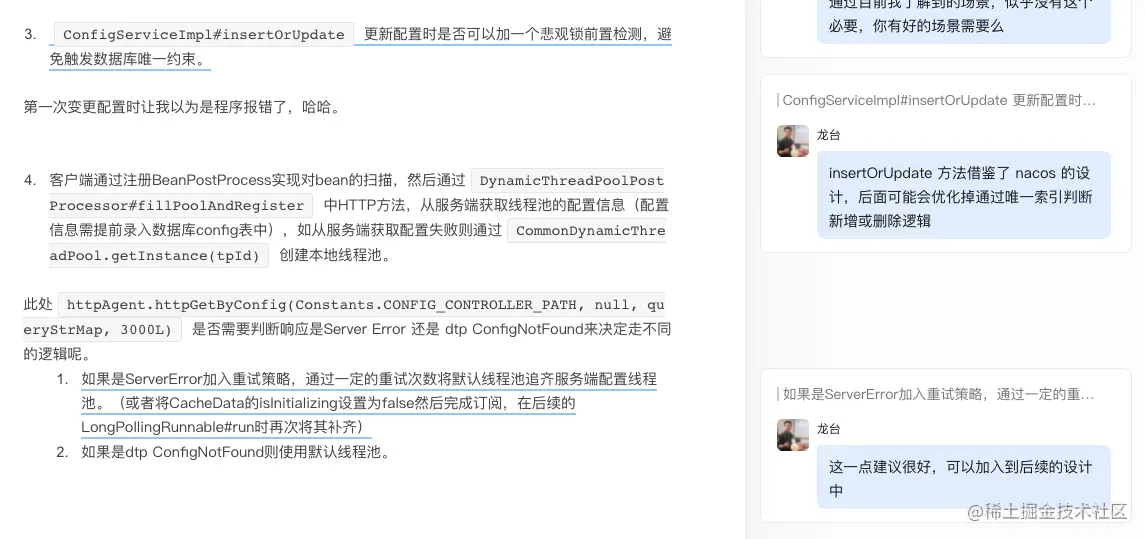This screenshot has height=539, width=1145.
Task: Click the list item 如果是dtp ConfigNotFound则使用默认线程池
Action: point(235,452)
